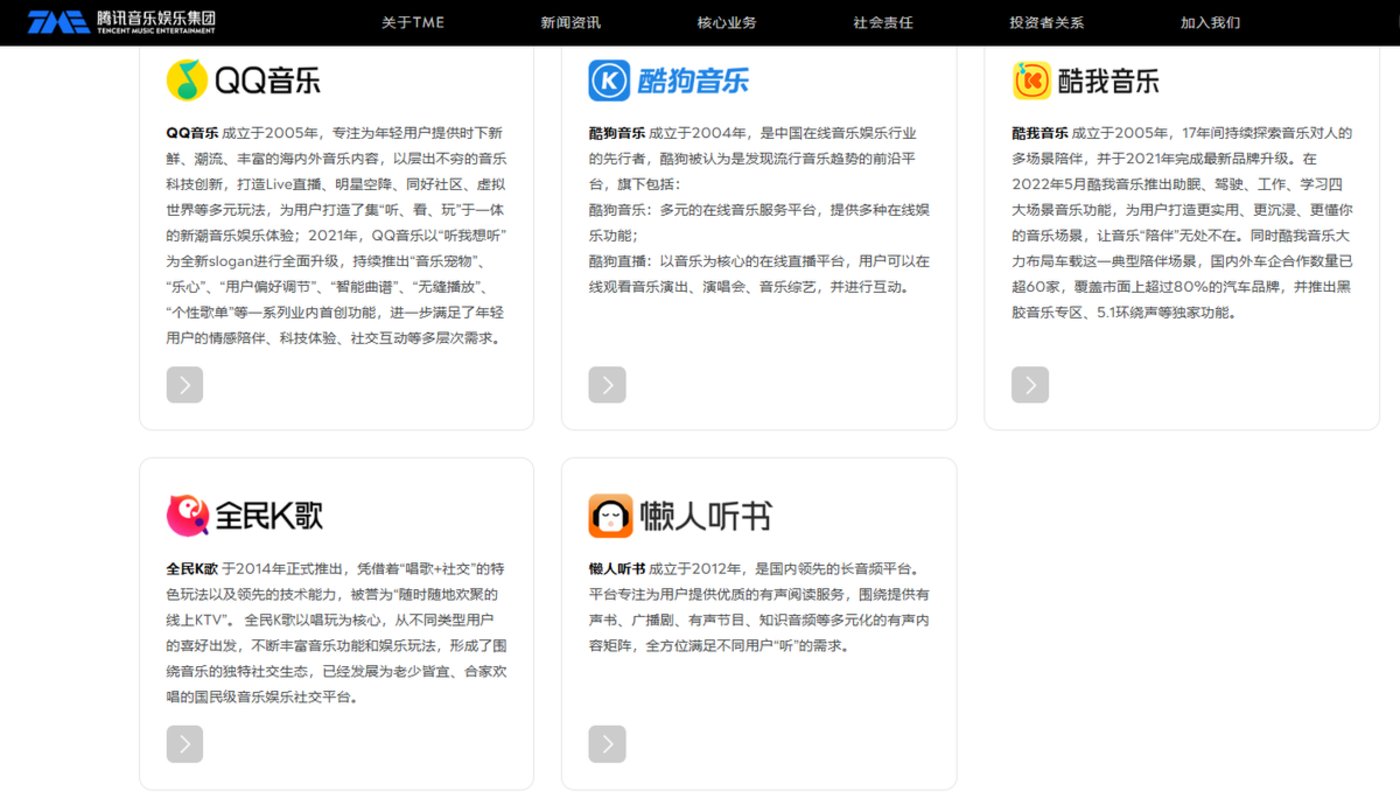Click the 酷狗音乐 blue K icon

pos(609,80)
